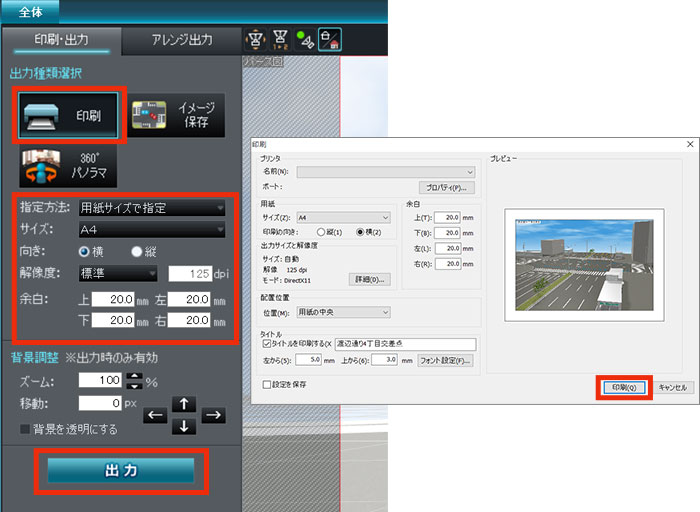Select the 全体 tab at top
This screenshot has height=512, width=700.
point(30,11)
